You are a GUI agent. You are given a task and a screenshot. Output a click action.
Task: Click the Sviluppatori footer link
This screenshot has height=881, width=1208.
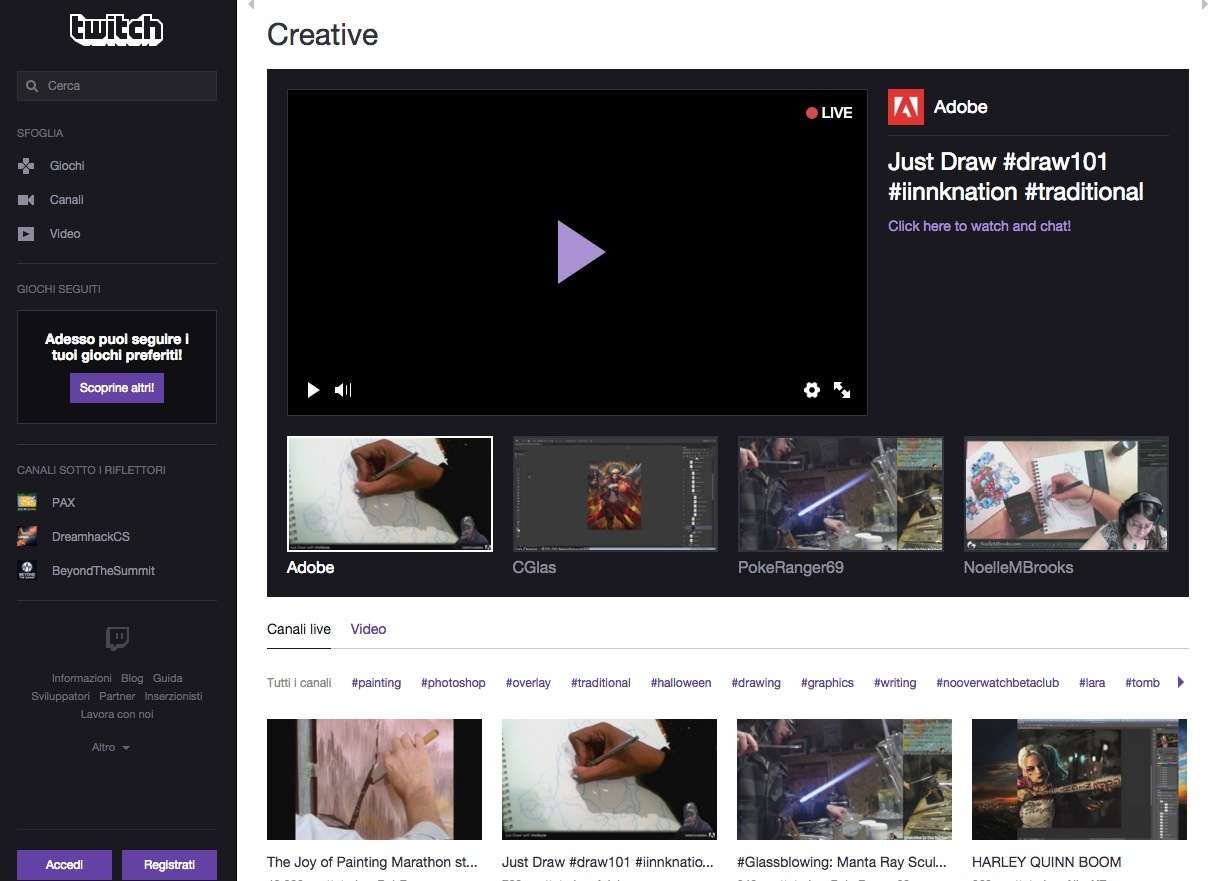pyautogui.click(x=61, y=696)
